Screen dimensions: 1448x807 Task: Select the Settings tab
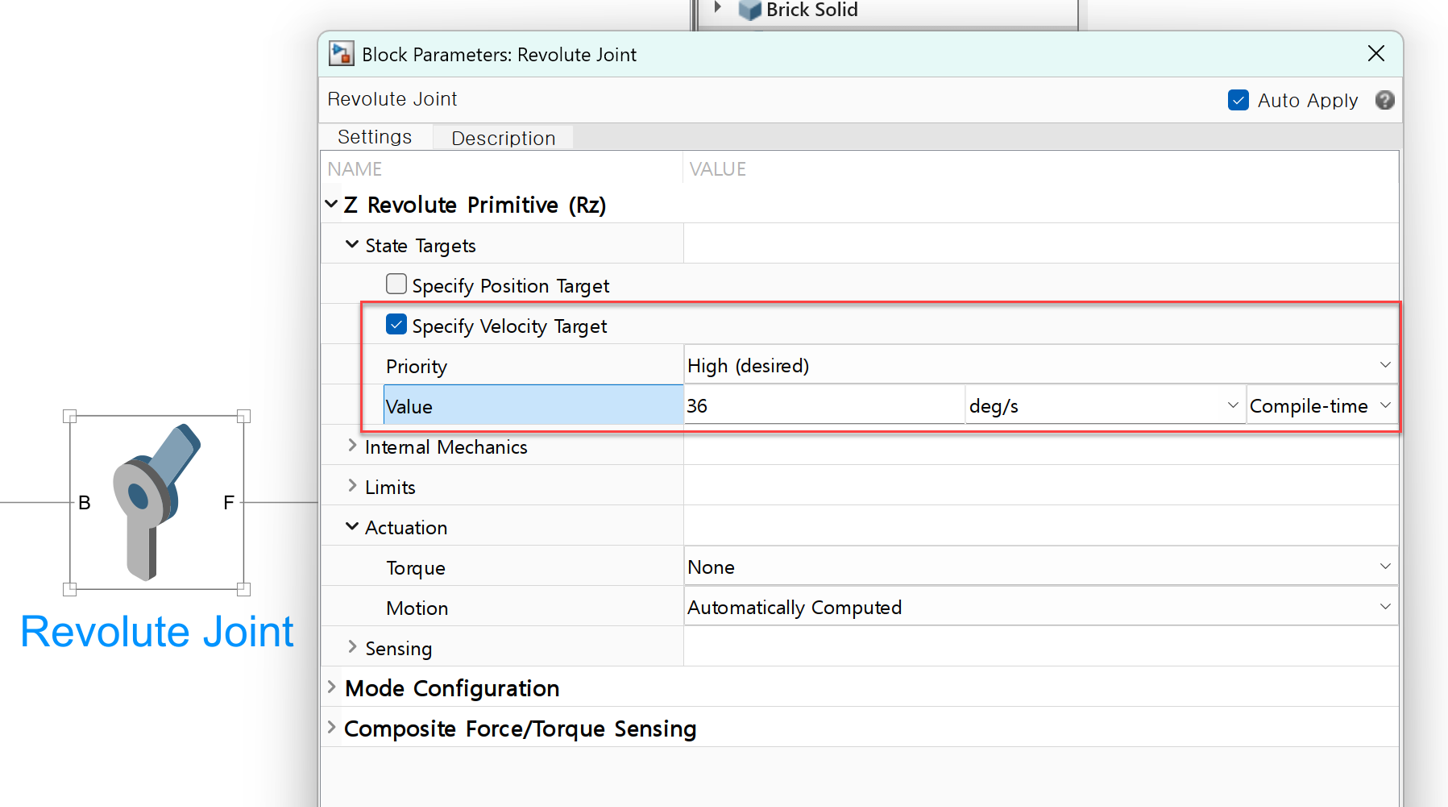coord(375,137)
